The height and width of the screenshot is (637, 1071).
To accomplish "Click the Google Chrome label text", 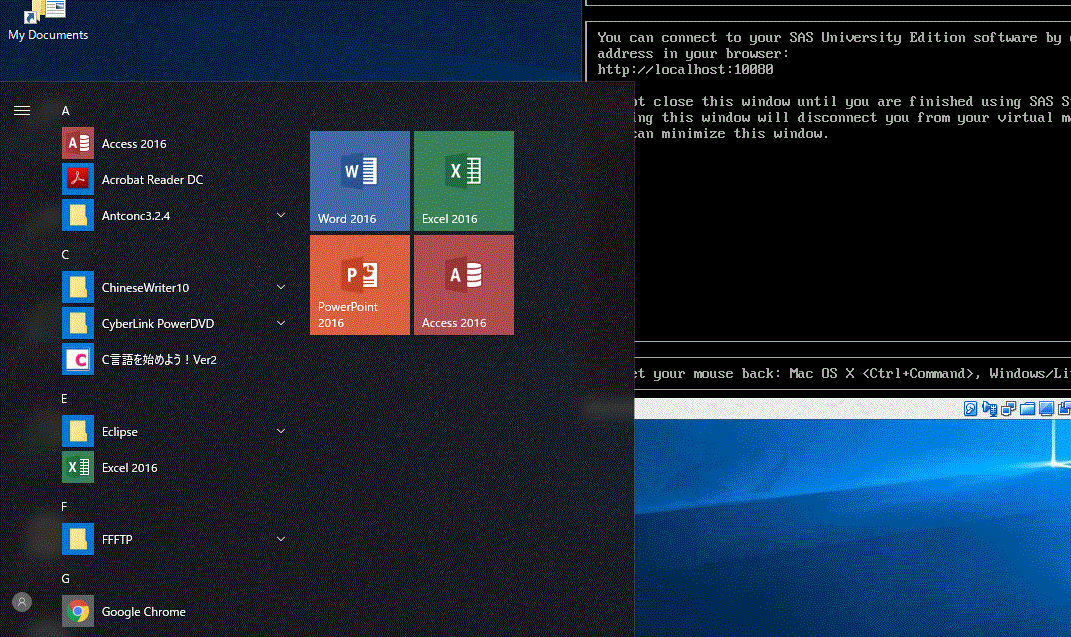I will coord(143,612).
